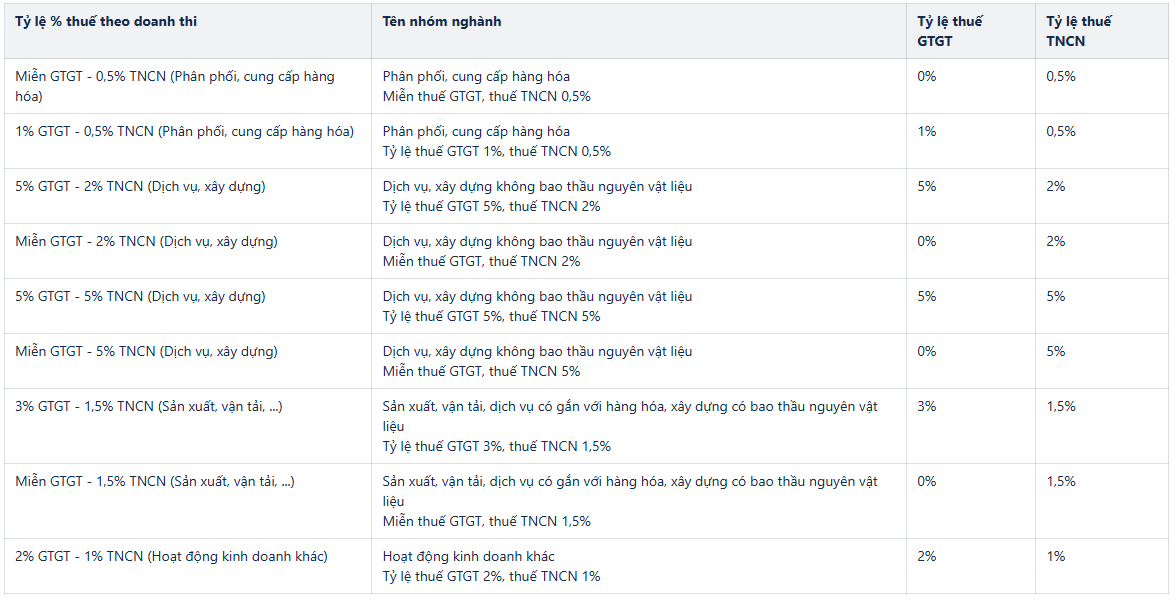
Task: Click the "Tỷ lệ thuế TNCN" column header
Action: tap(1079, 31)
